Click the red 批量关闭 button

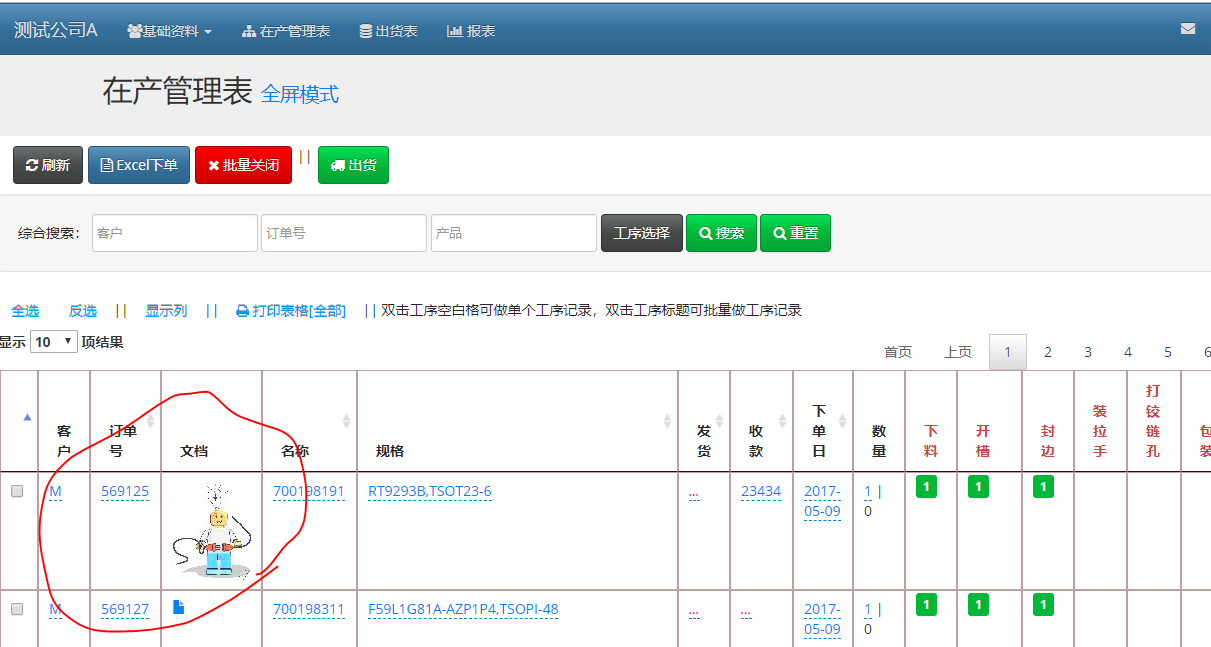[x=243, y=165]
